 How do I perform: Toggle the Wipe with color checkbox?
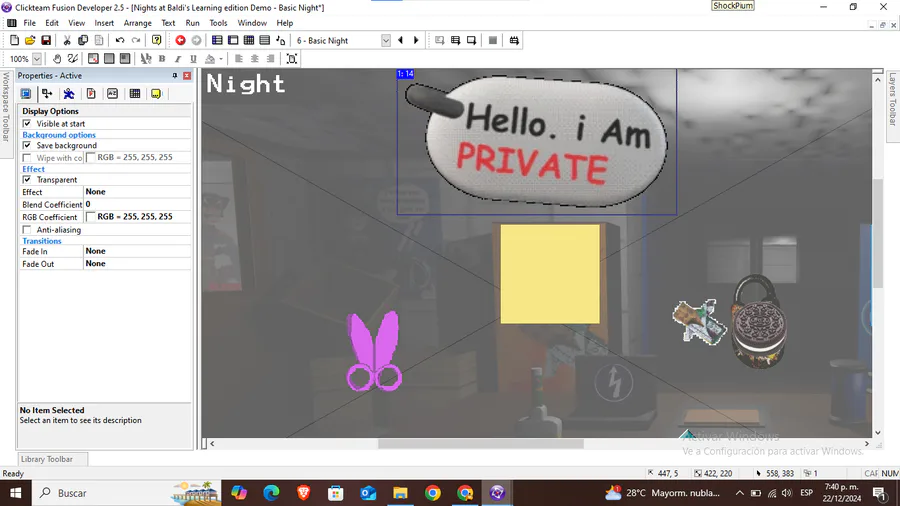click(27, 158)
